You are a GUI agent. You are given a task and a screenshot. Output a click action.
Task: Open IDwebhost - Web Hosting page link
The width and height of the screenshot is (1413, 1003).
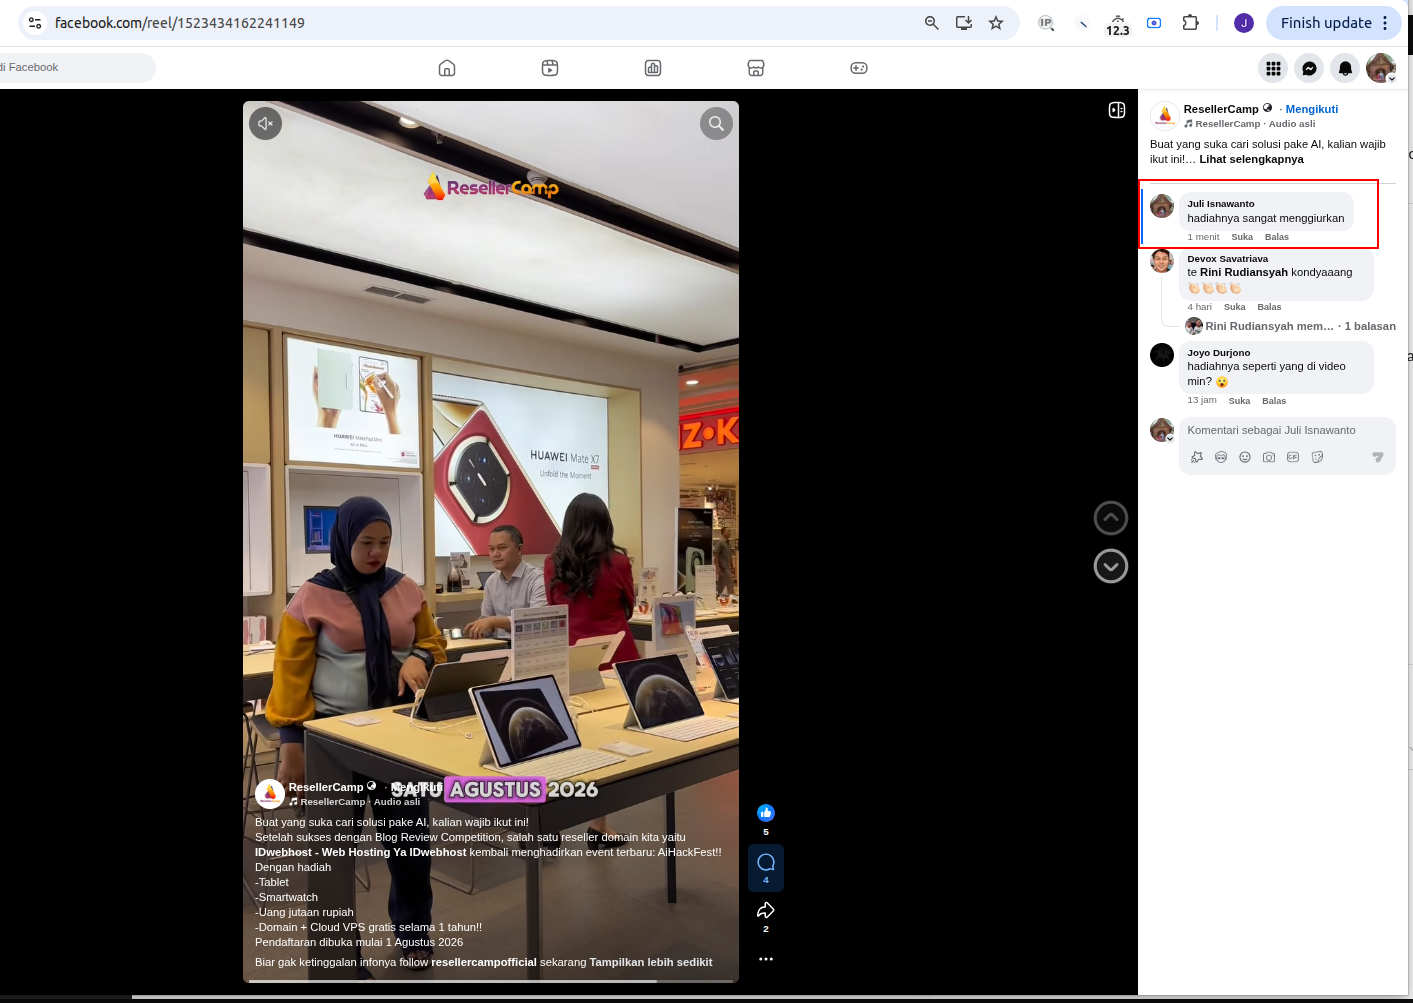tap(361, 852)
